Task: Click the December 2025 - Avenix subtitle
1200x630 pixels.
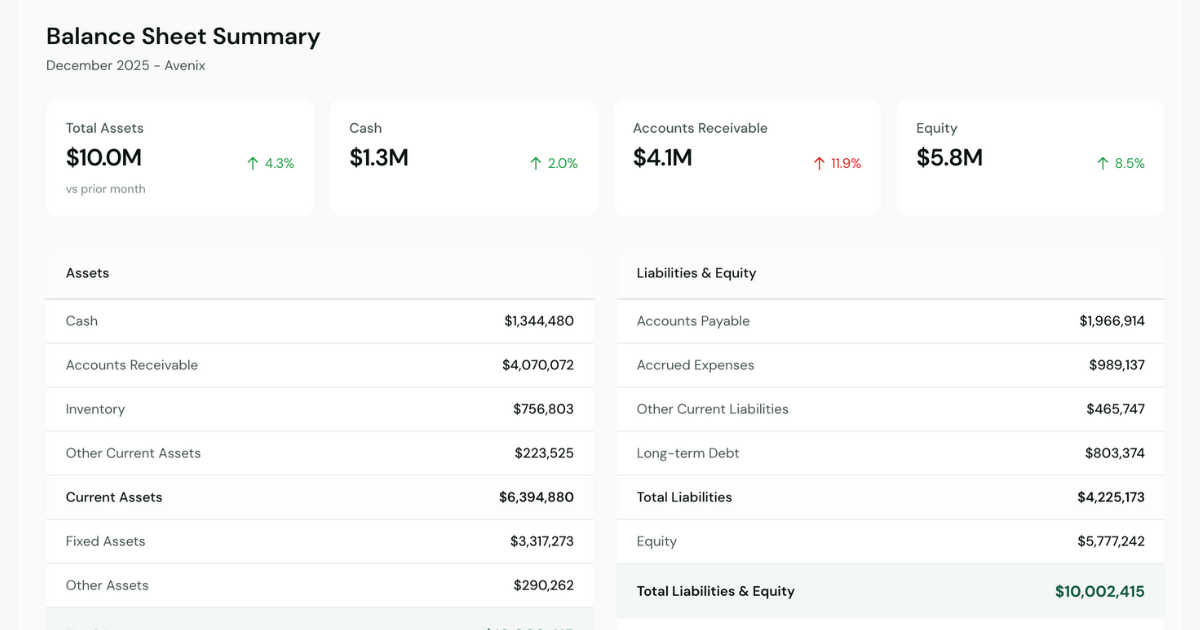Action: coord(126,65)
